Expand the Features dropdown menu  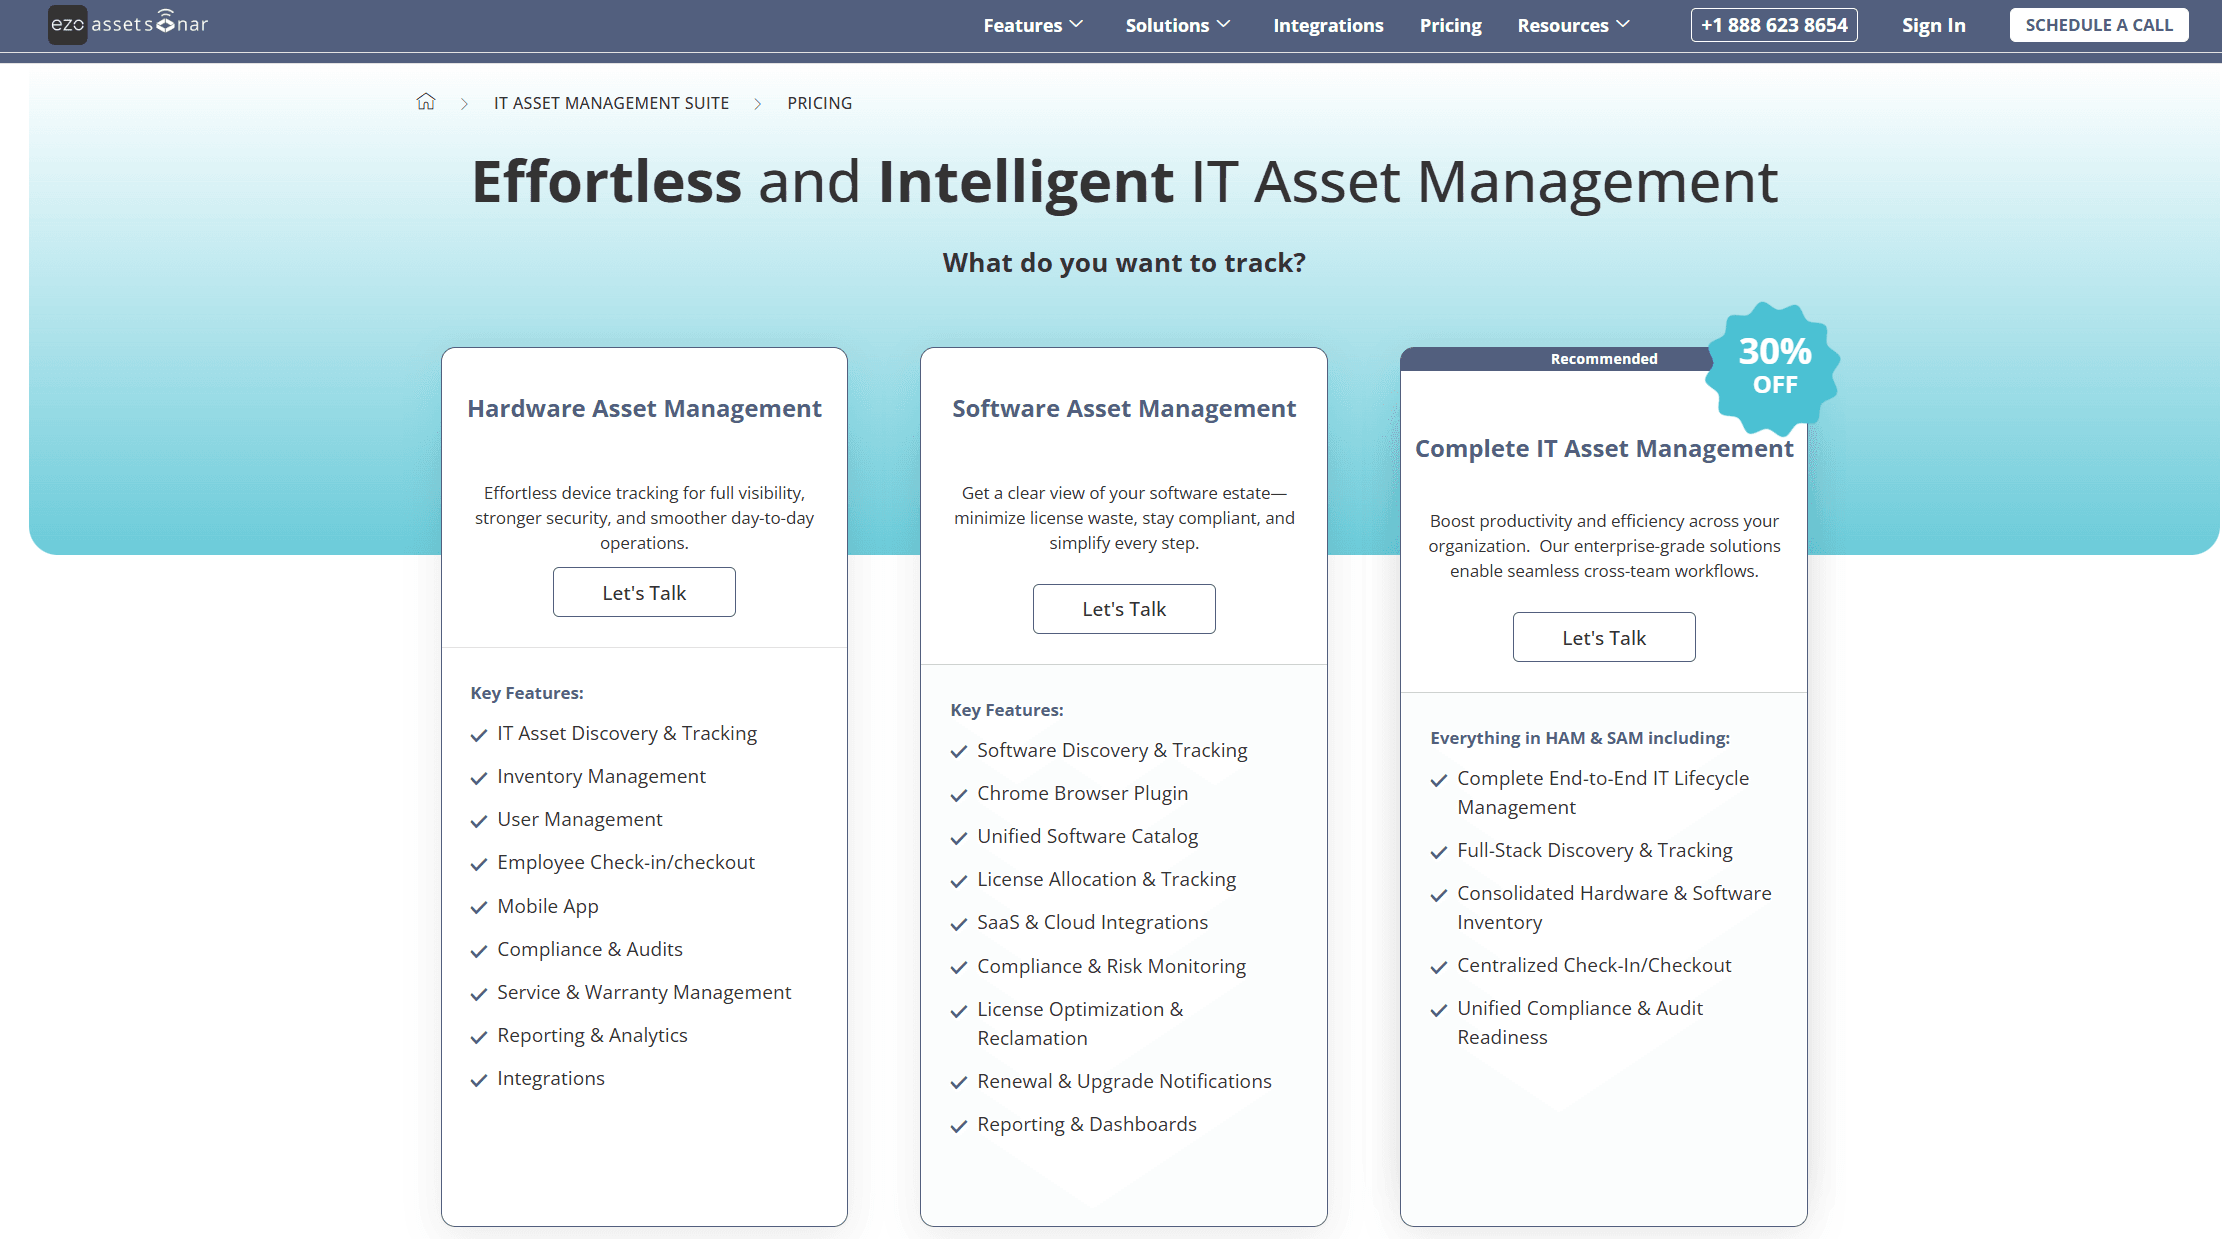pos(1033,25)
